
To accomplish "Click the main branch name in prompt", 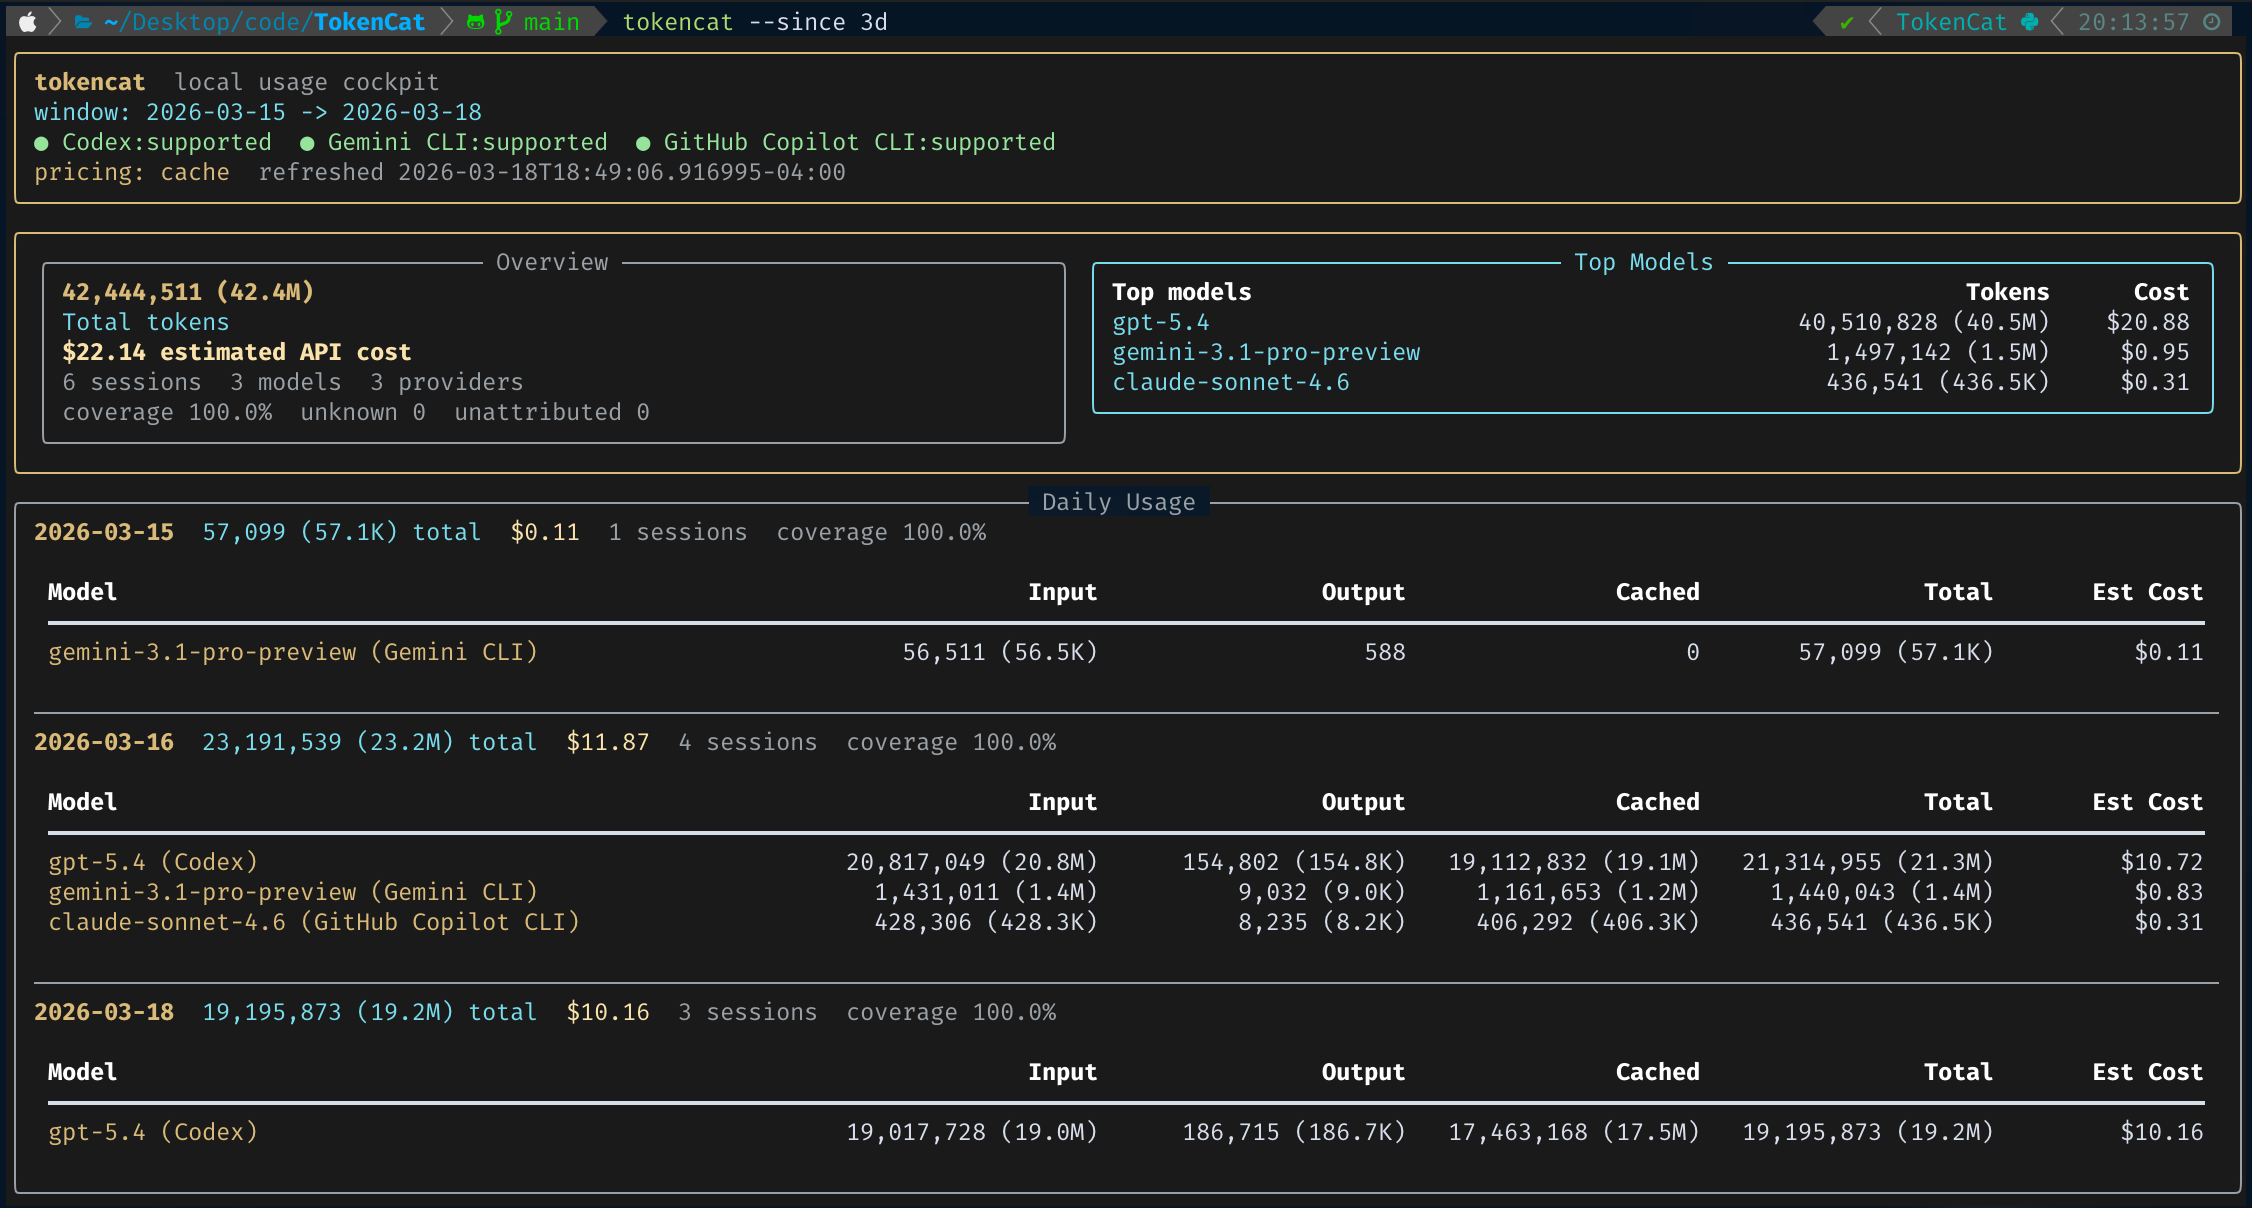I will coord(552,22).
